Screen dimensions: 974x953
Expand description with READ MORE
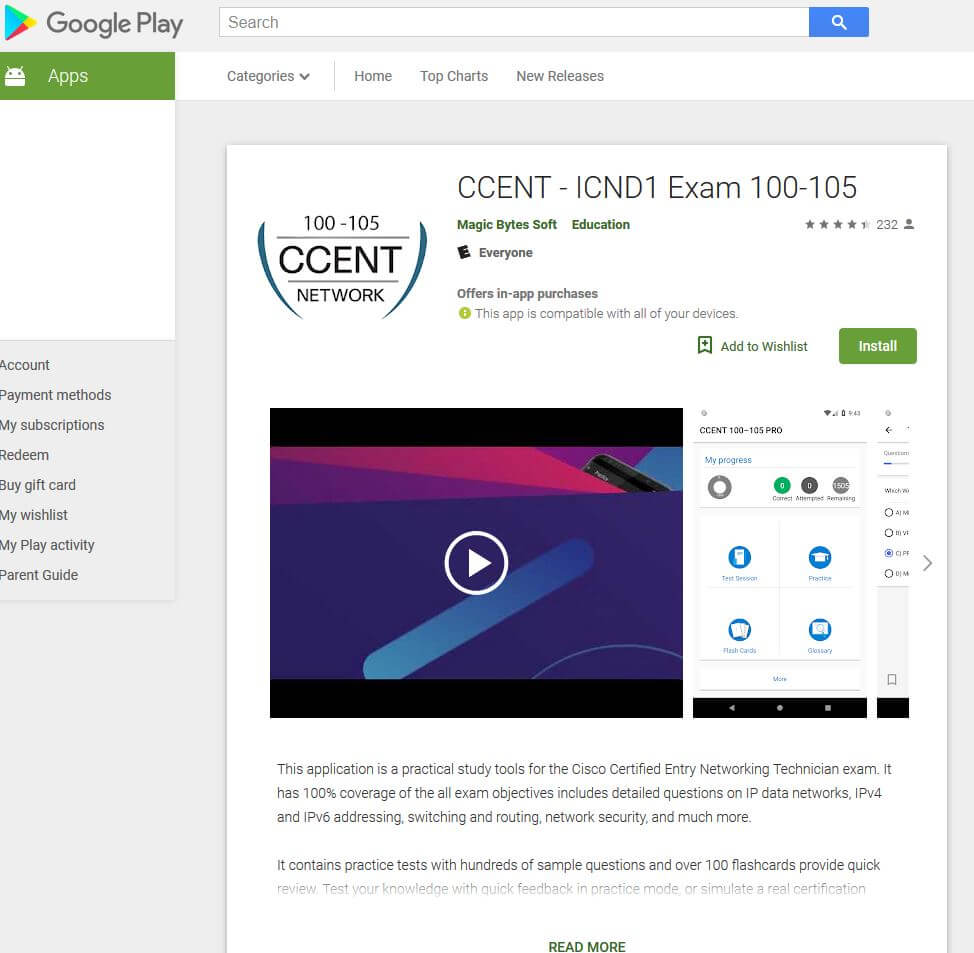pyautogui.click(x=587, y=945)
